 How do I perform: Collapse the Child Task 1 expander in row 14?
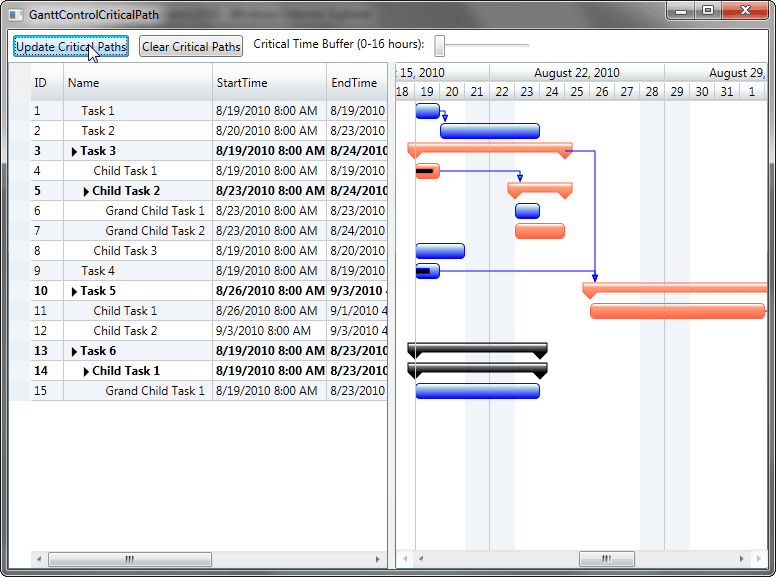pos(86,372)
